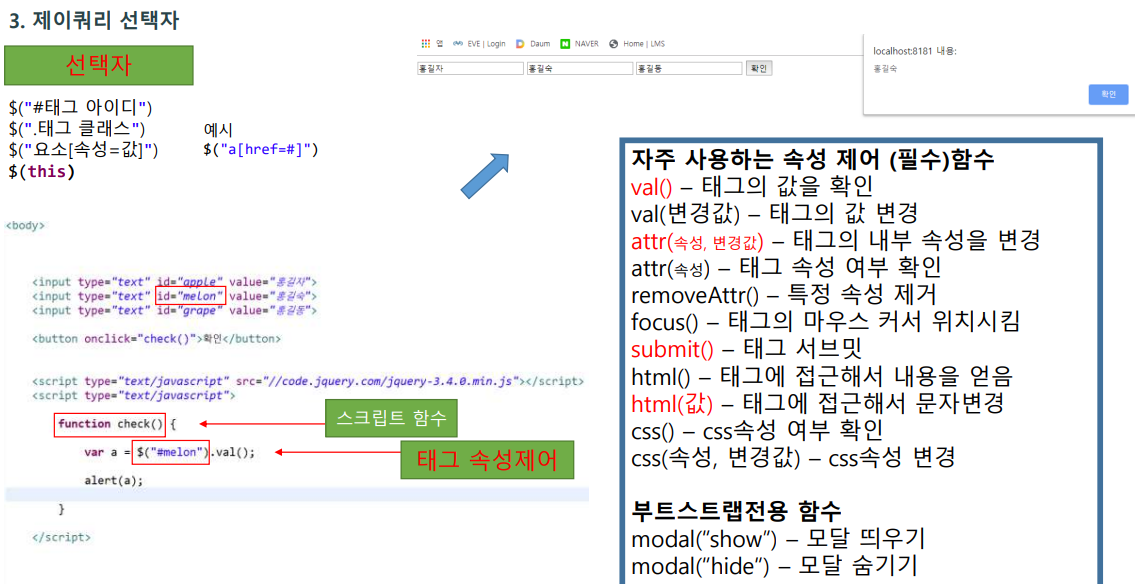Click the 홍길자 input field
Screen dimensions: 1140x584
tap(470, 69)
